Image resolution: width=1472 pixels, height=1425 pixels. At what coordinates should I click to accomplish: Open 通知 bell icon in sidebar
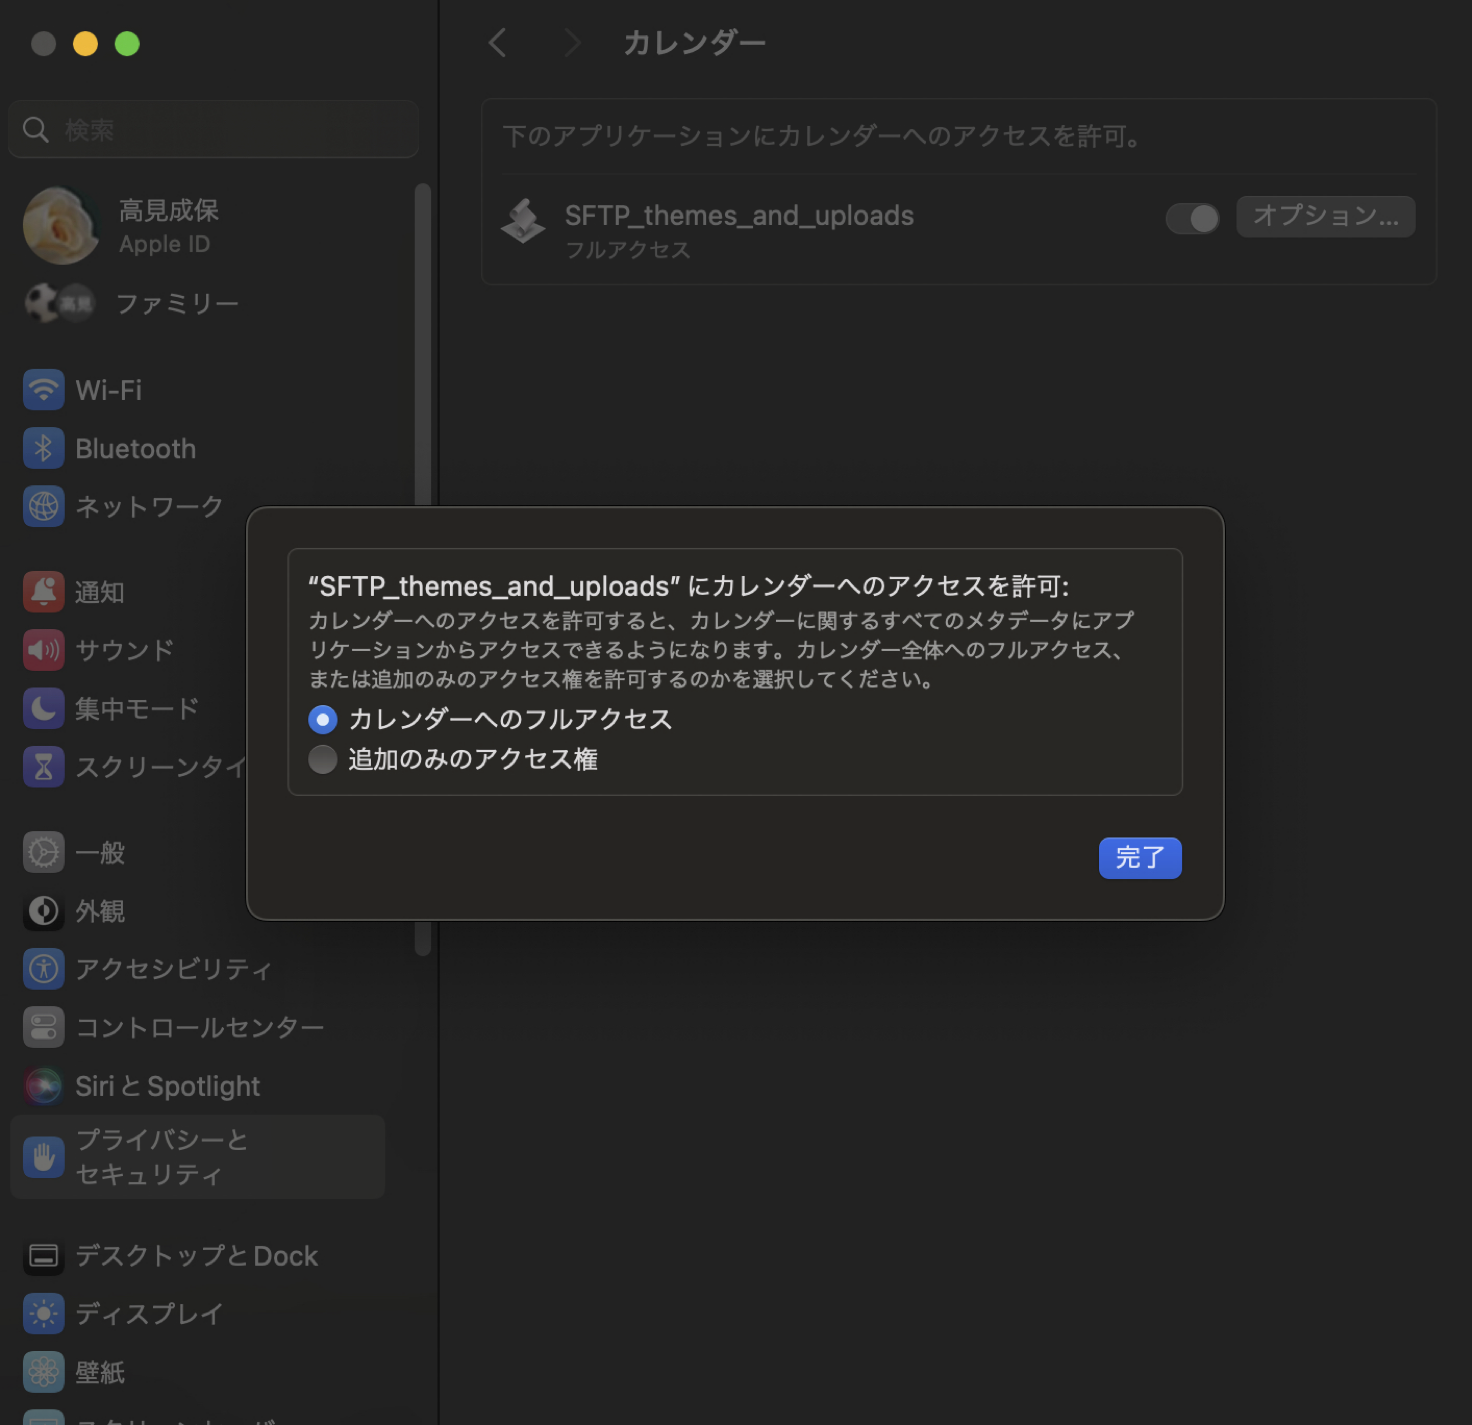pos(43,592)
